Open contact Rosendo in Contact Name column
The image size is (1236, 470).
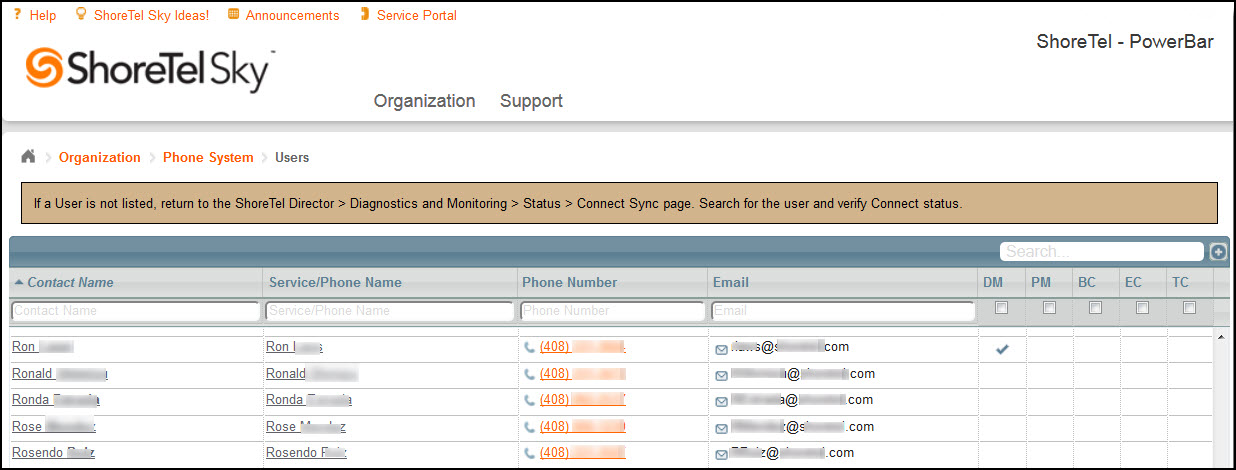coord(53,452)
